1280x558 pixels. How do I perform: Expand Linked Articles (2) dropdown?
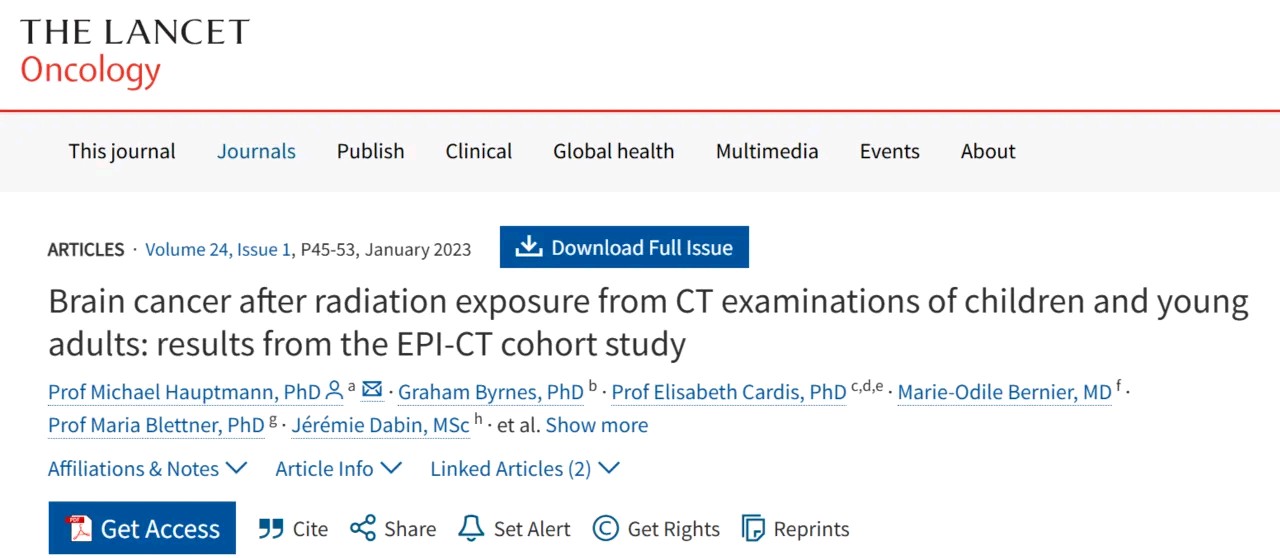[x=524, y=468]
